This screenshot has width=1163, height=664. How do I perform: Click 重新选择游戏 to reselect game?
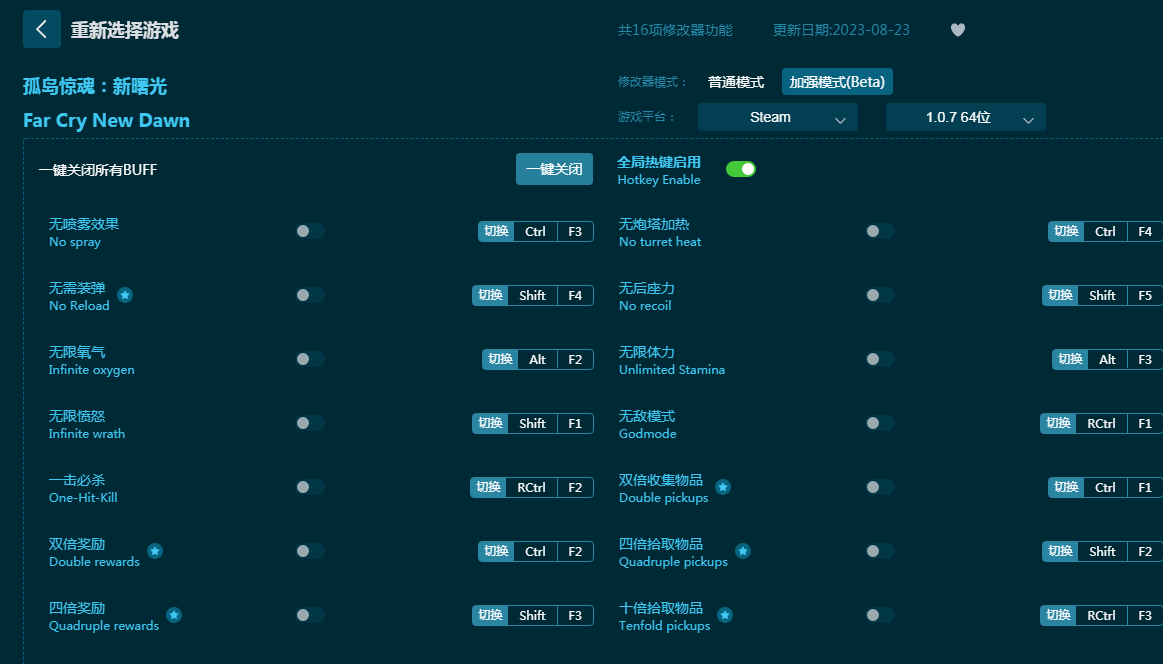click(125, 30)
